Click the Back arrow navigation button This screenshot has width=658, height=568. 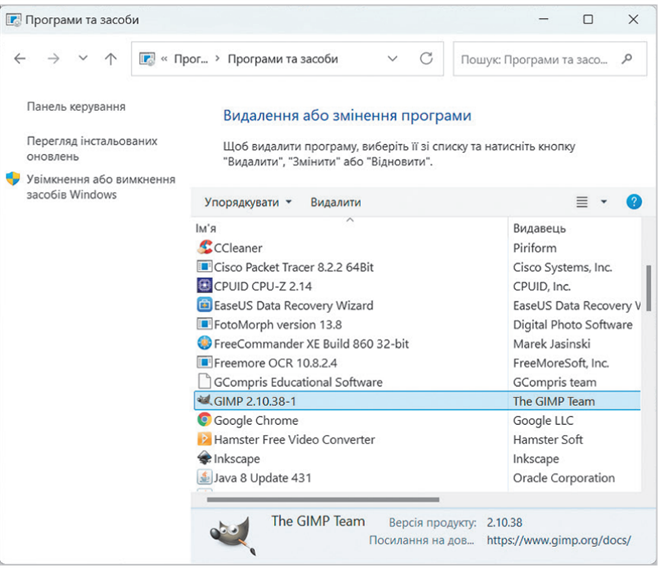coord(20,59)
